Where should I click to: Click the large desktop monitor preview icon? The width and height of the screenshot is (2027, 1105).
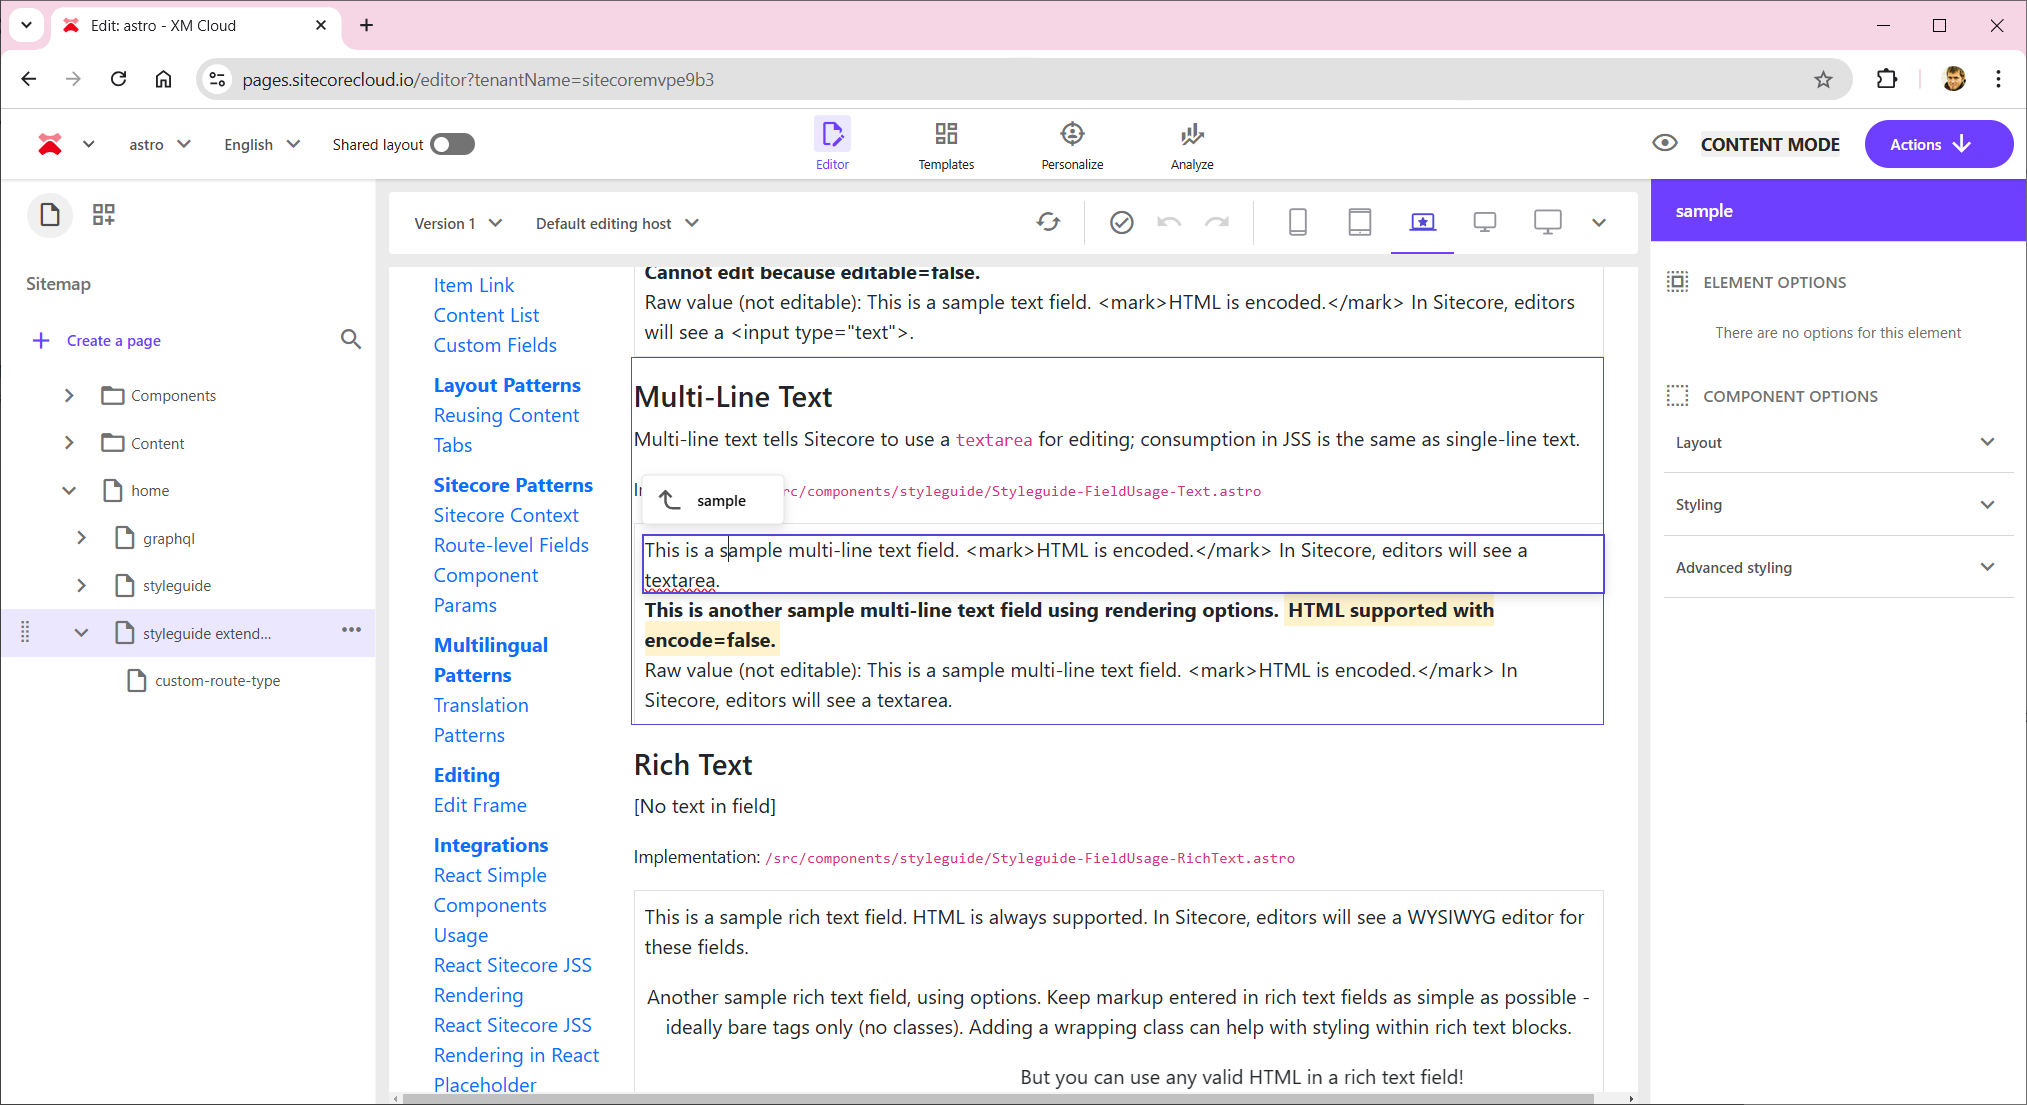[x=1547, y=222]
